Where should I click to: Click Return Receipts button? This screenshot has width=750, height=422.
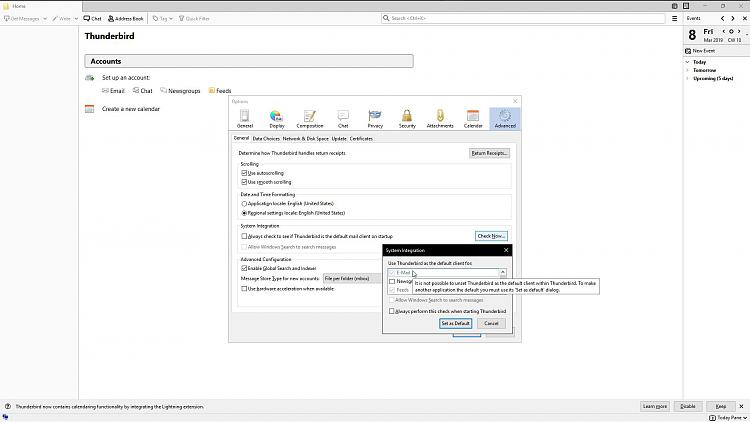click(x=489, y=153)
